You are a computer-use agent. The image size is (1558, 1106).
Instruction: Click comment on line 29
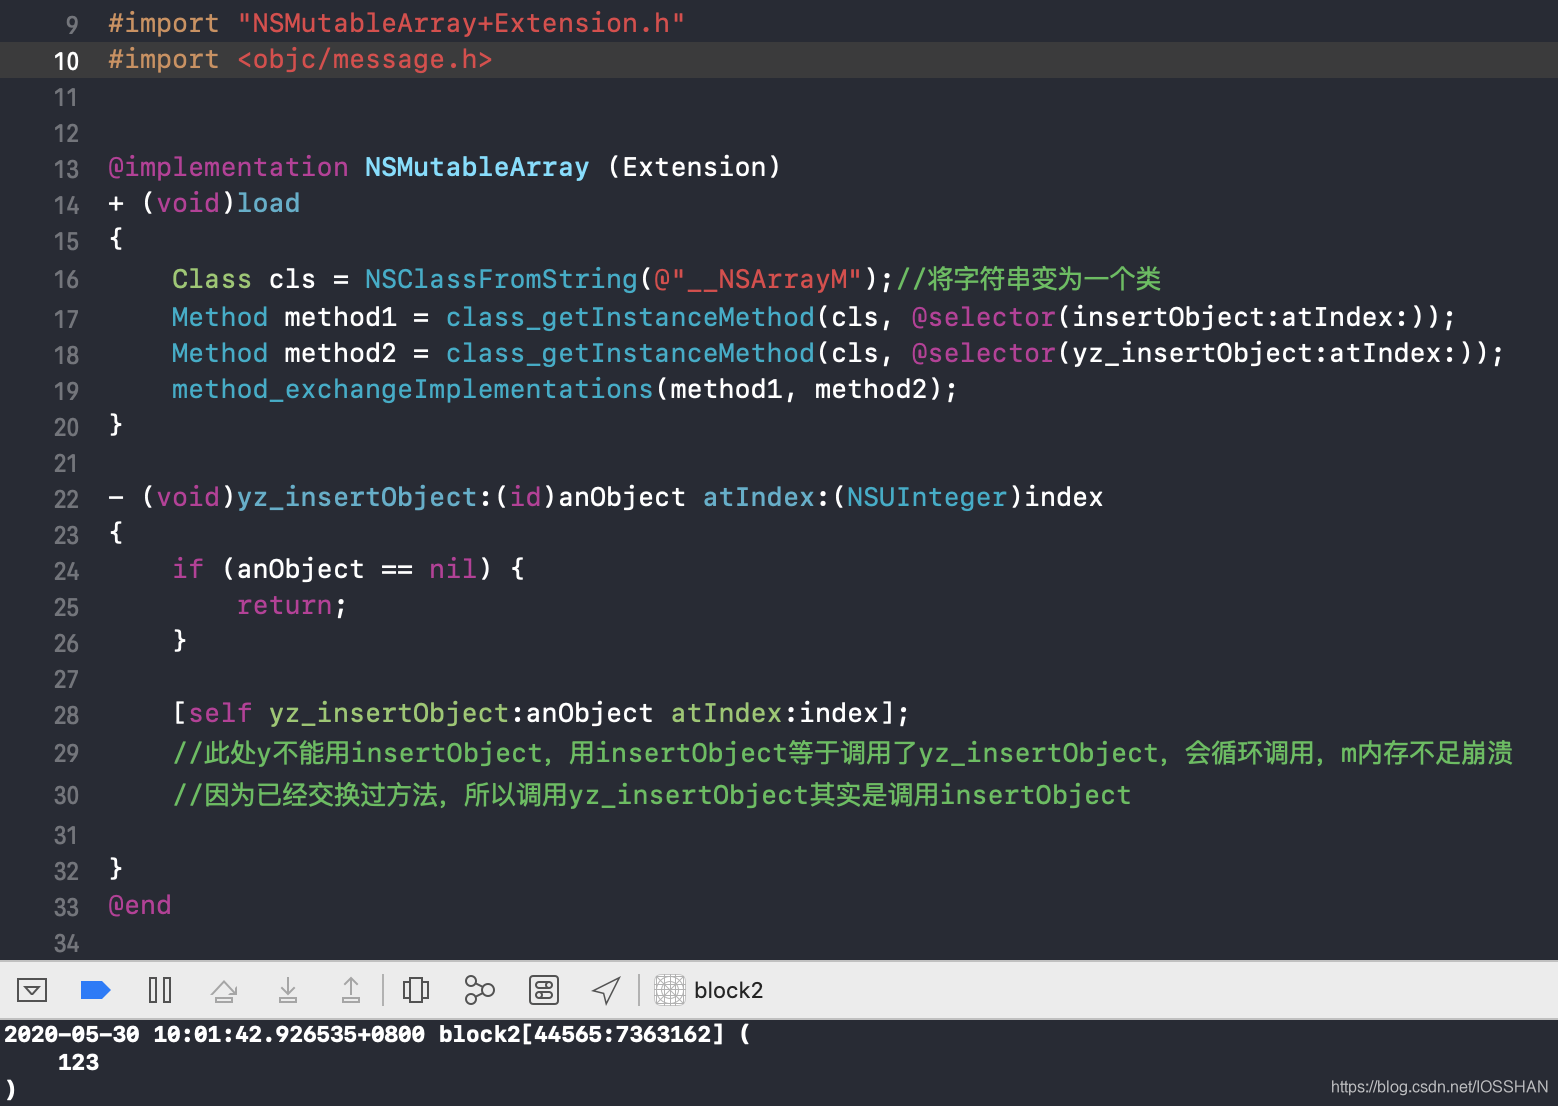[842, 753]
